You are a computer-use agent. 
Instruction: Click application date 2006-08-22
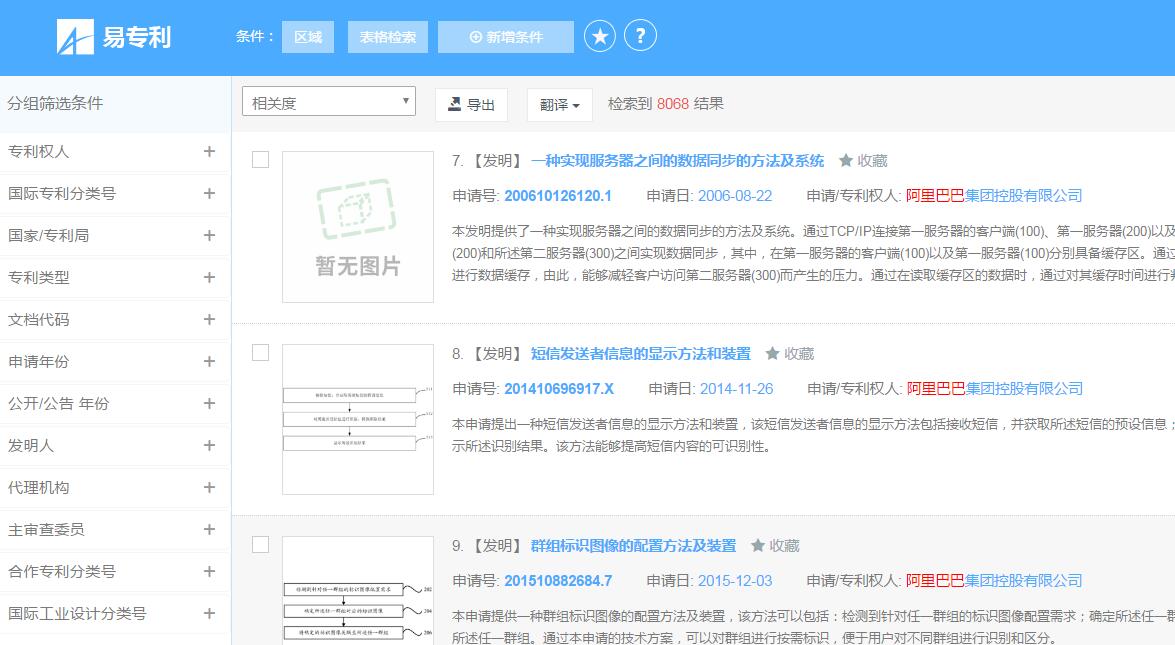(x=734, y=196)
